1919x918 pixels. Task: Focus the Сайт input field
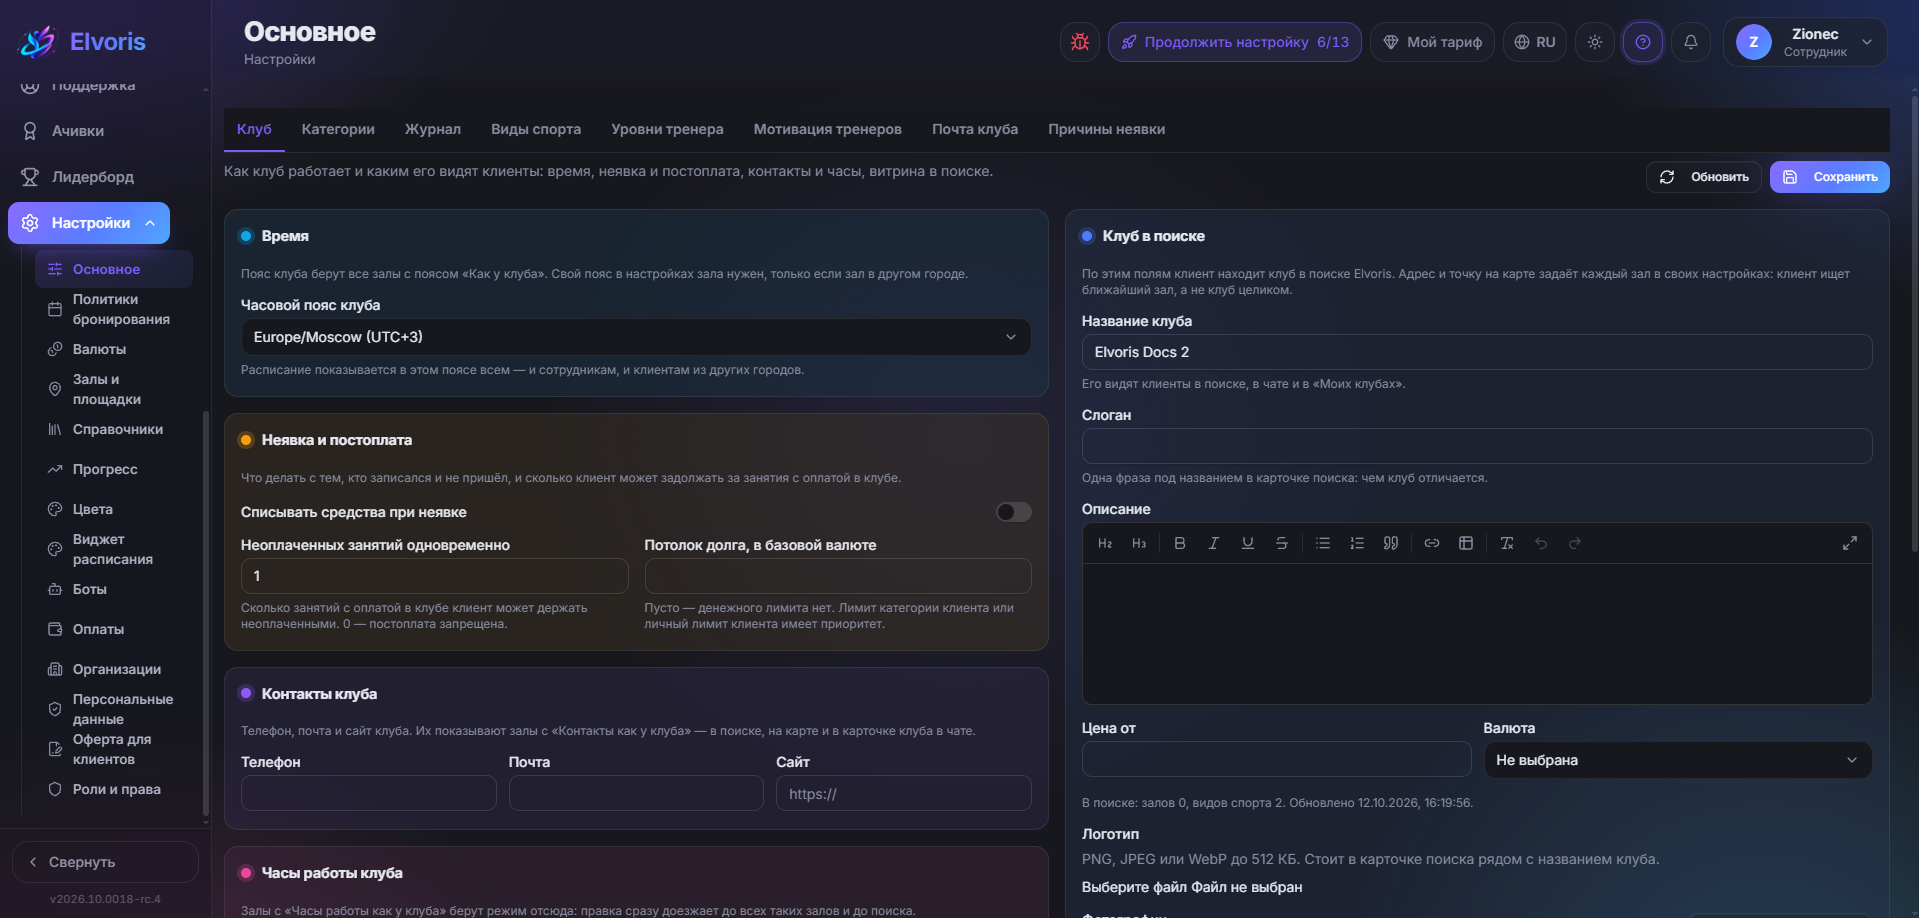coord(904,794)
